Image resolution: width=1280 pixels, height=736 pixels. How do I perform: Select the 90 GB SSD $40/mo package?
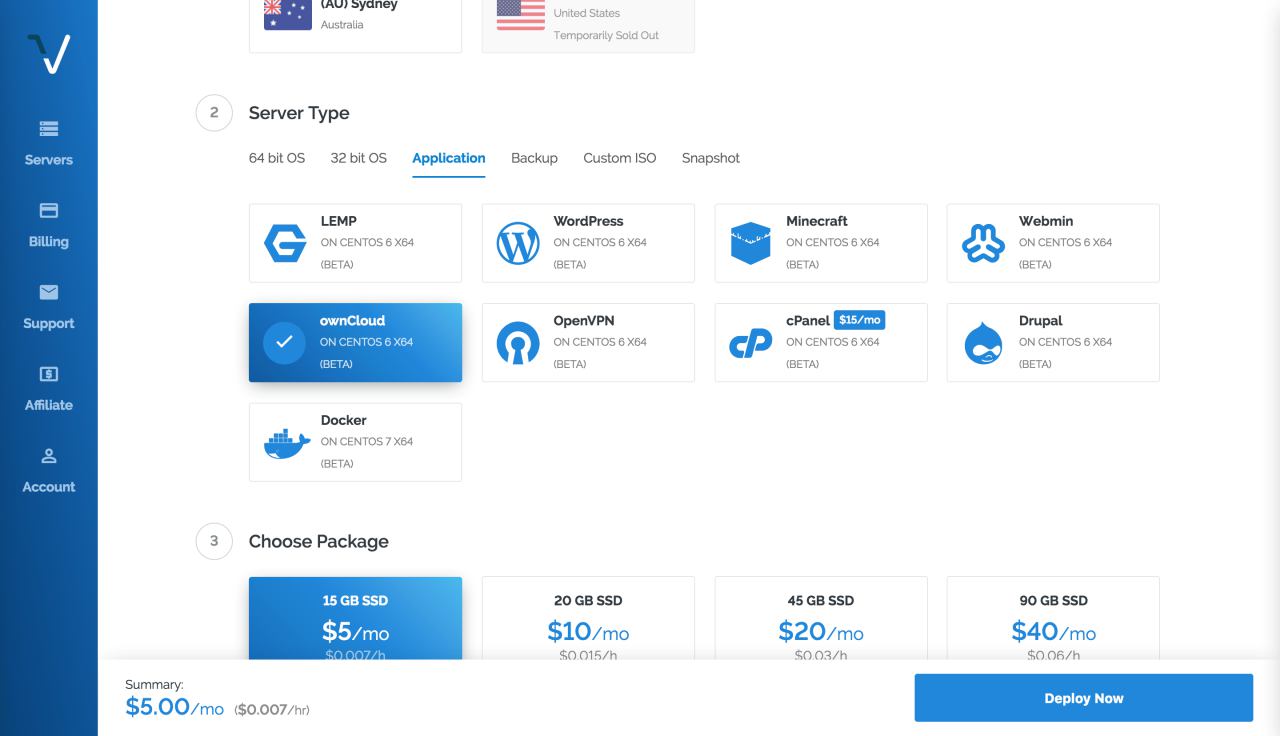coord(1053,619)
